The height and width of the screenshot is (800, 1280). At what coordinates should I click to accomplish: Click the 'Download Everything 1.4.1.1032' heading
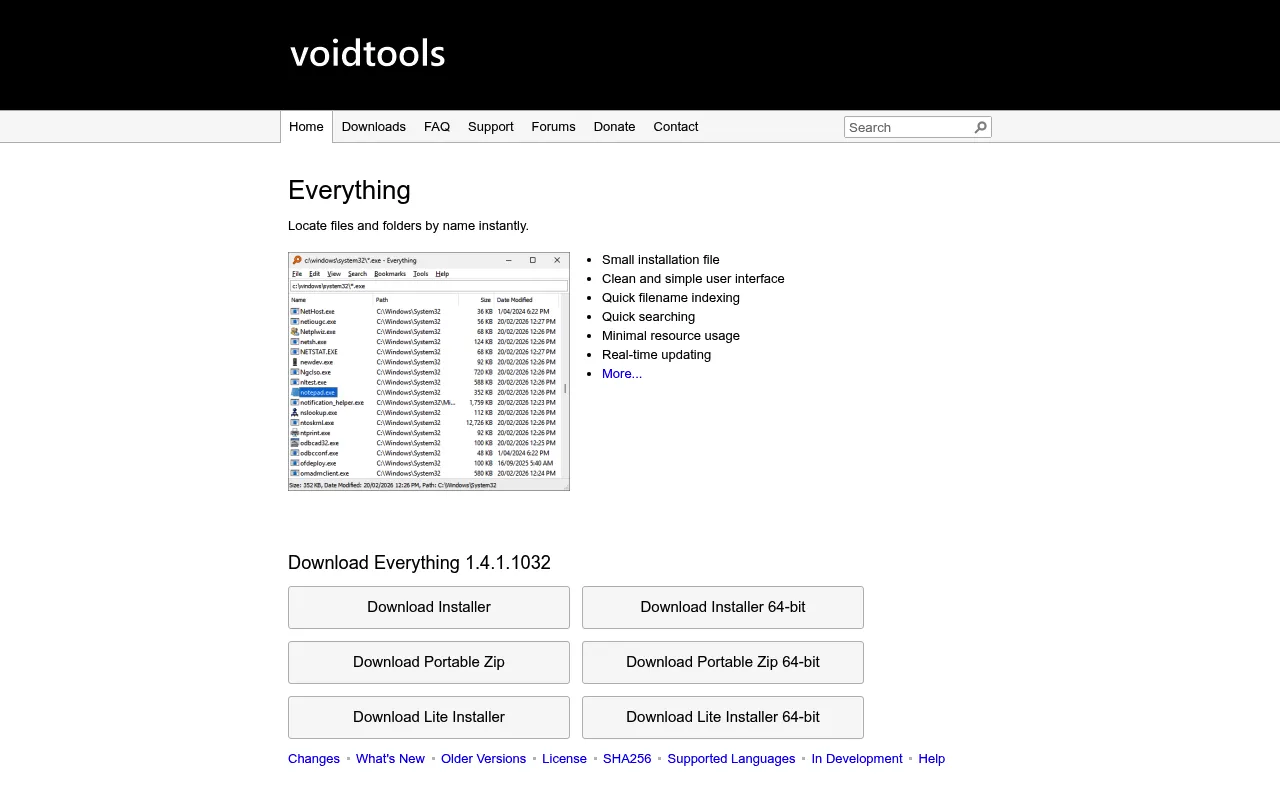click(x=419, y=563)
